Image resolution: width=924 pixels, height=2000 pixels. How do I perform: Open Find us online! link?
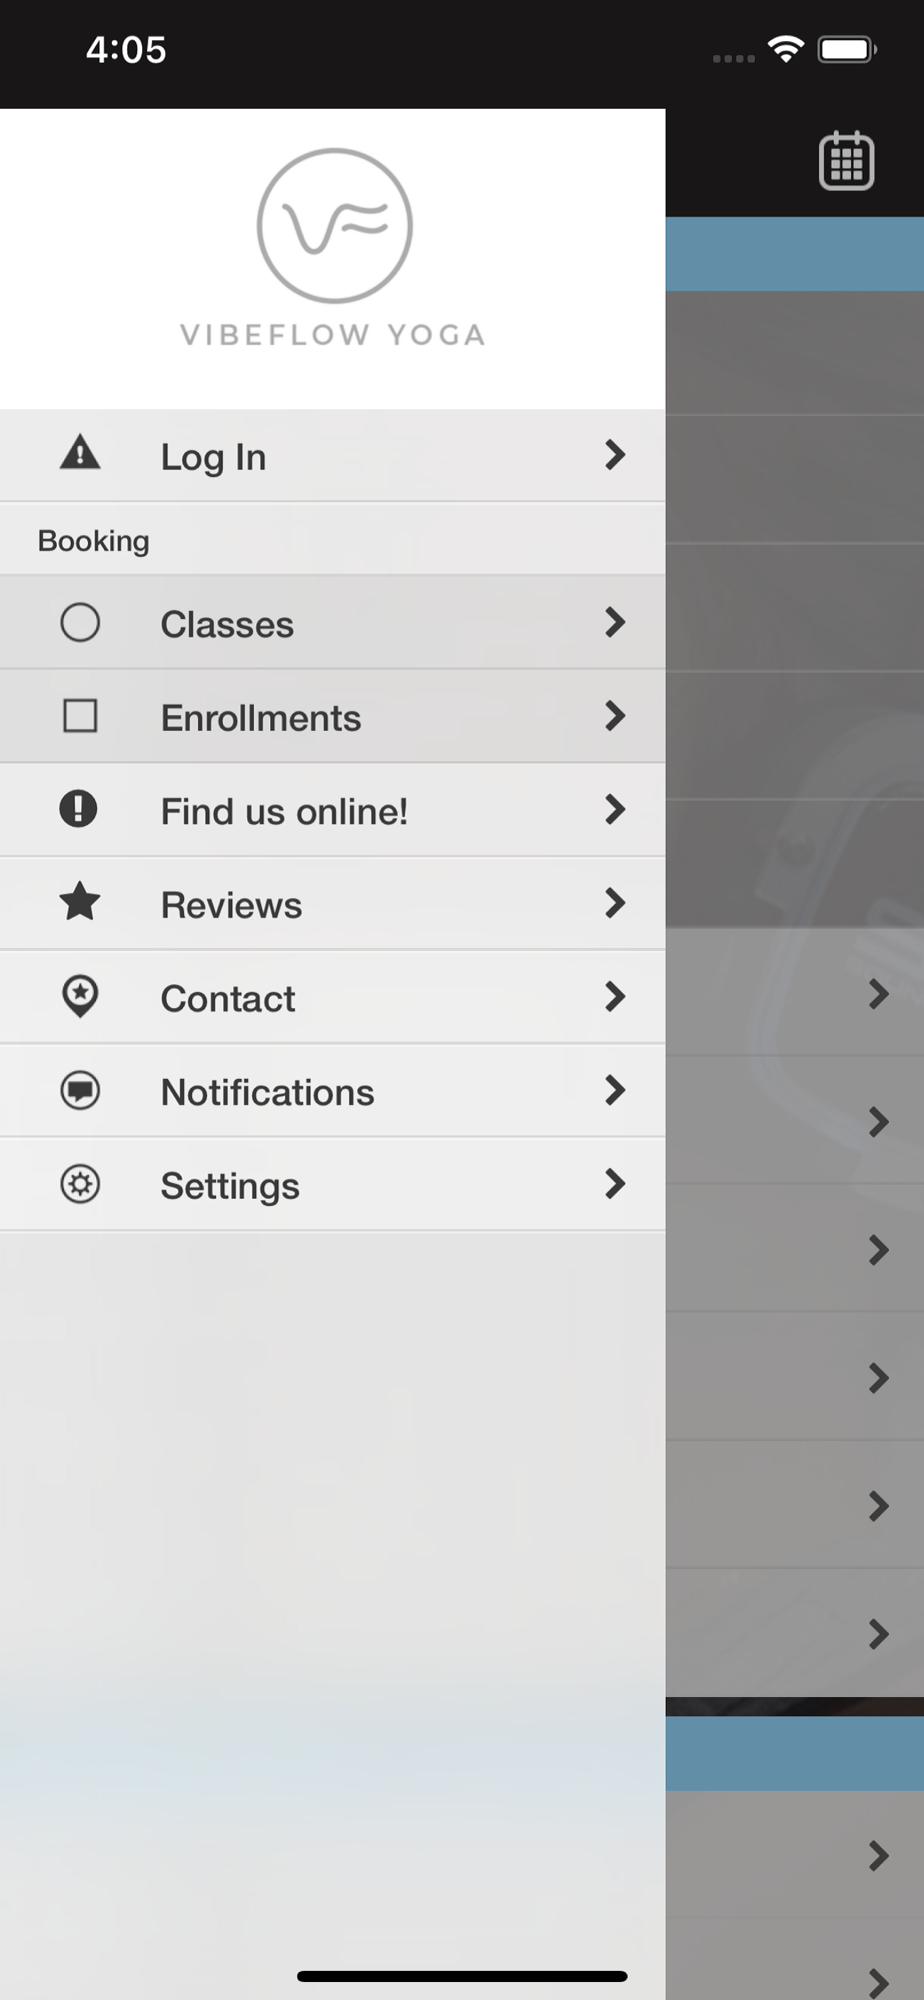(x=332, y=811)
